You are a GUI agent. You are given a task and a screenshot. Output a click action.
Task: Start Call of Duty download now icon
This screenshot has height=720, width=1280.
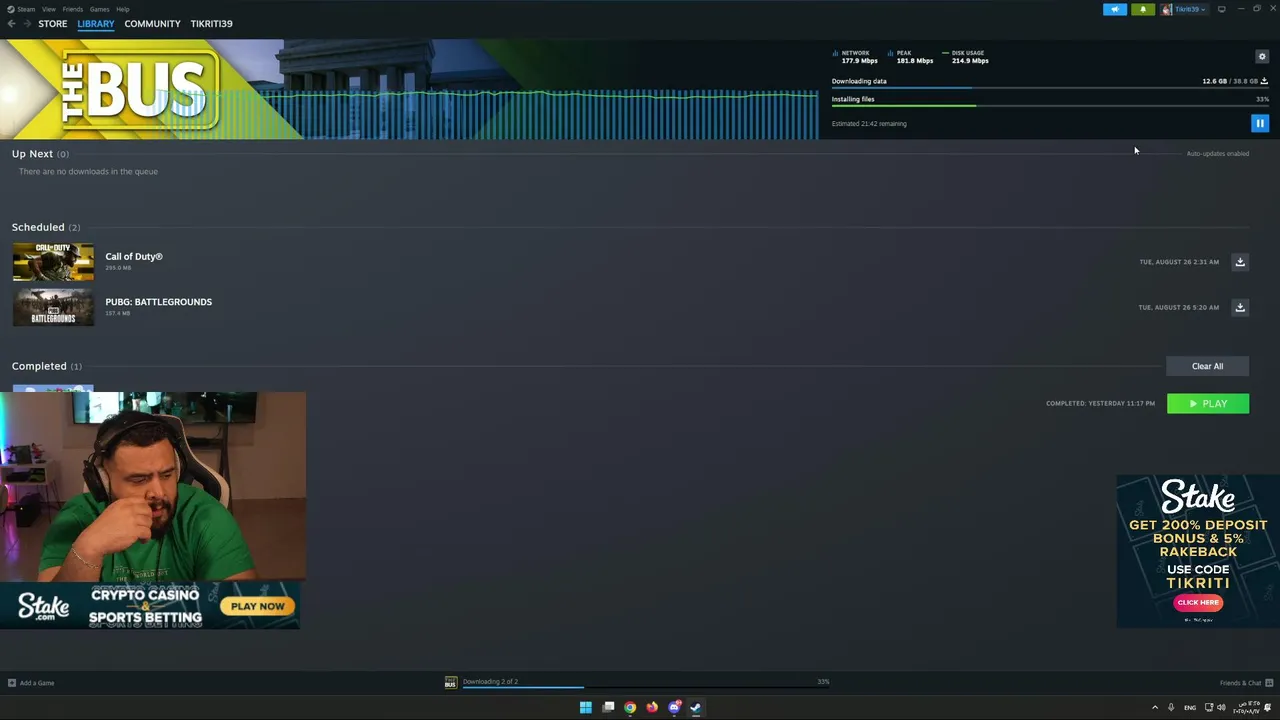pyautogui.click(x=1240, y=262)
